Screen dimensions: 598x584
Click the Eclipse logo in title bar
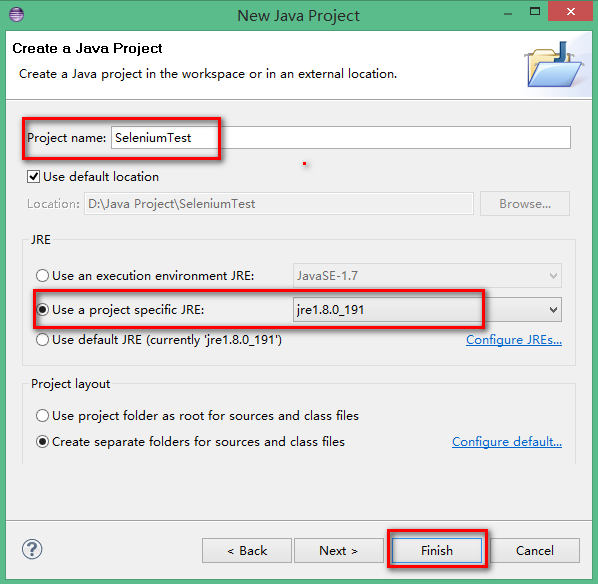coord(16,14)
